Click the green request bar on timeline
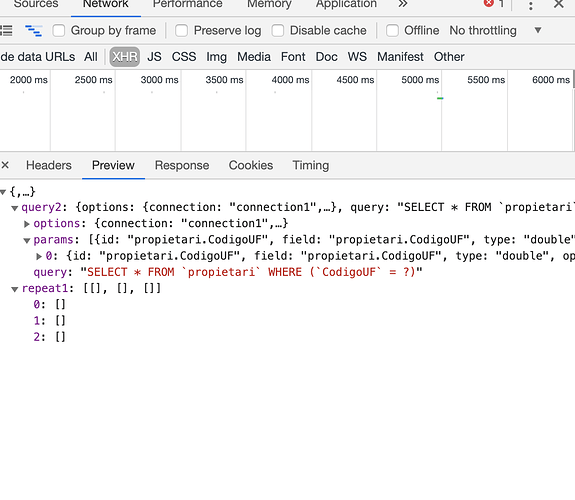The height and width of the screenshot is (500, 575). 440,98
